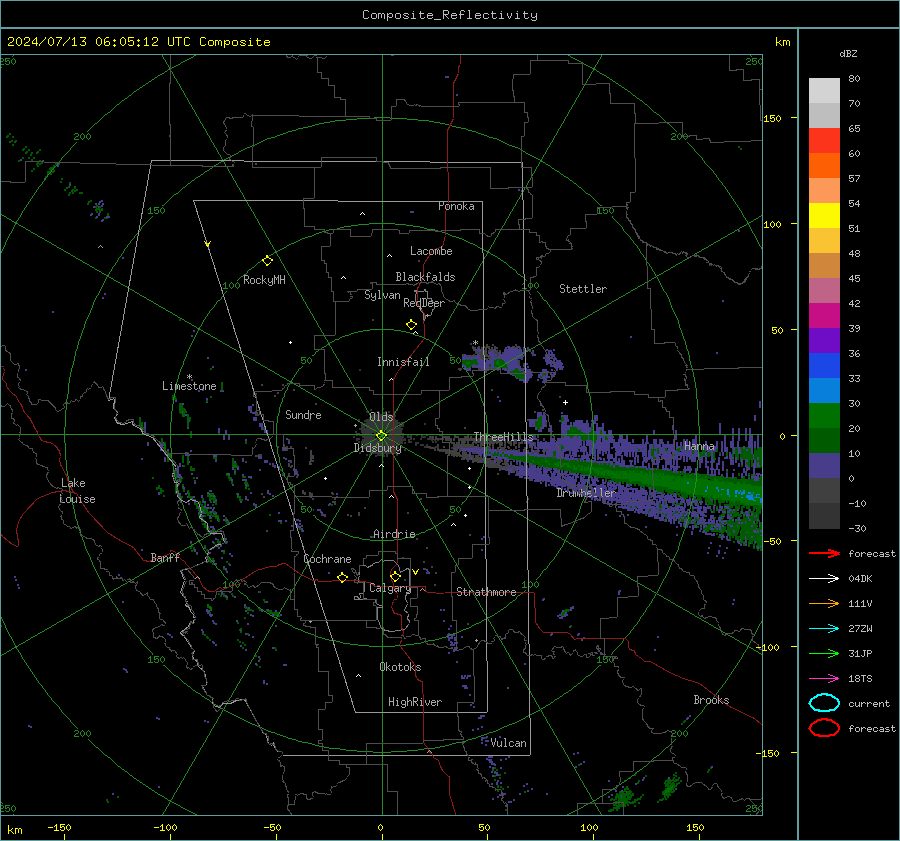Click the Blackfalds town label
Image resolution: width=900 pixels, height=841 pixels.
pyautogui.click(x=425, y=277)
